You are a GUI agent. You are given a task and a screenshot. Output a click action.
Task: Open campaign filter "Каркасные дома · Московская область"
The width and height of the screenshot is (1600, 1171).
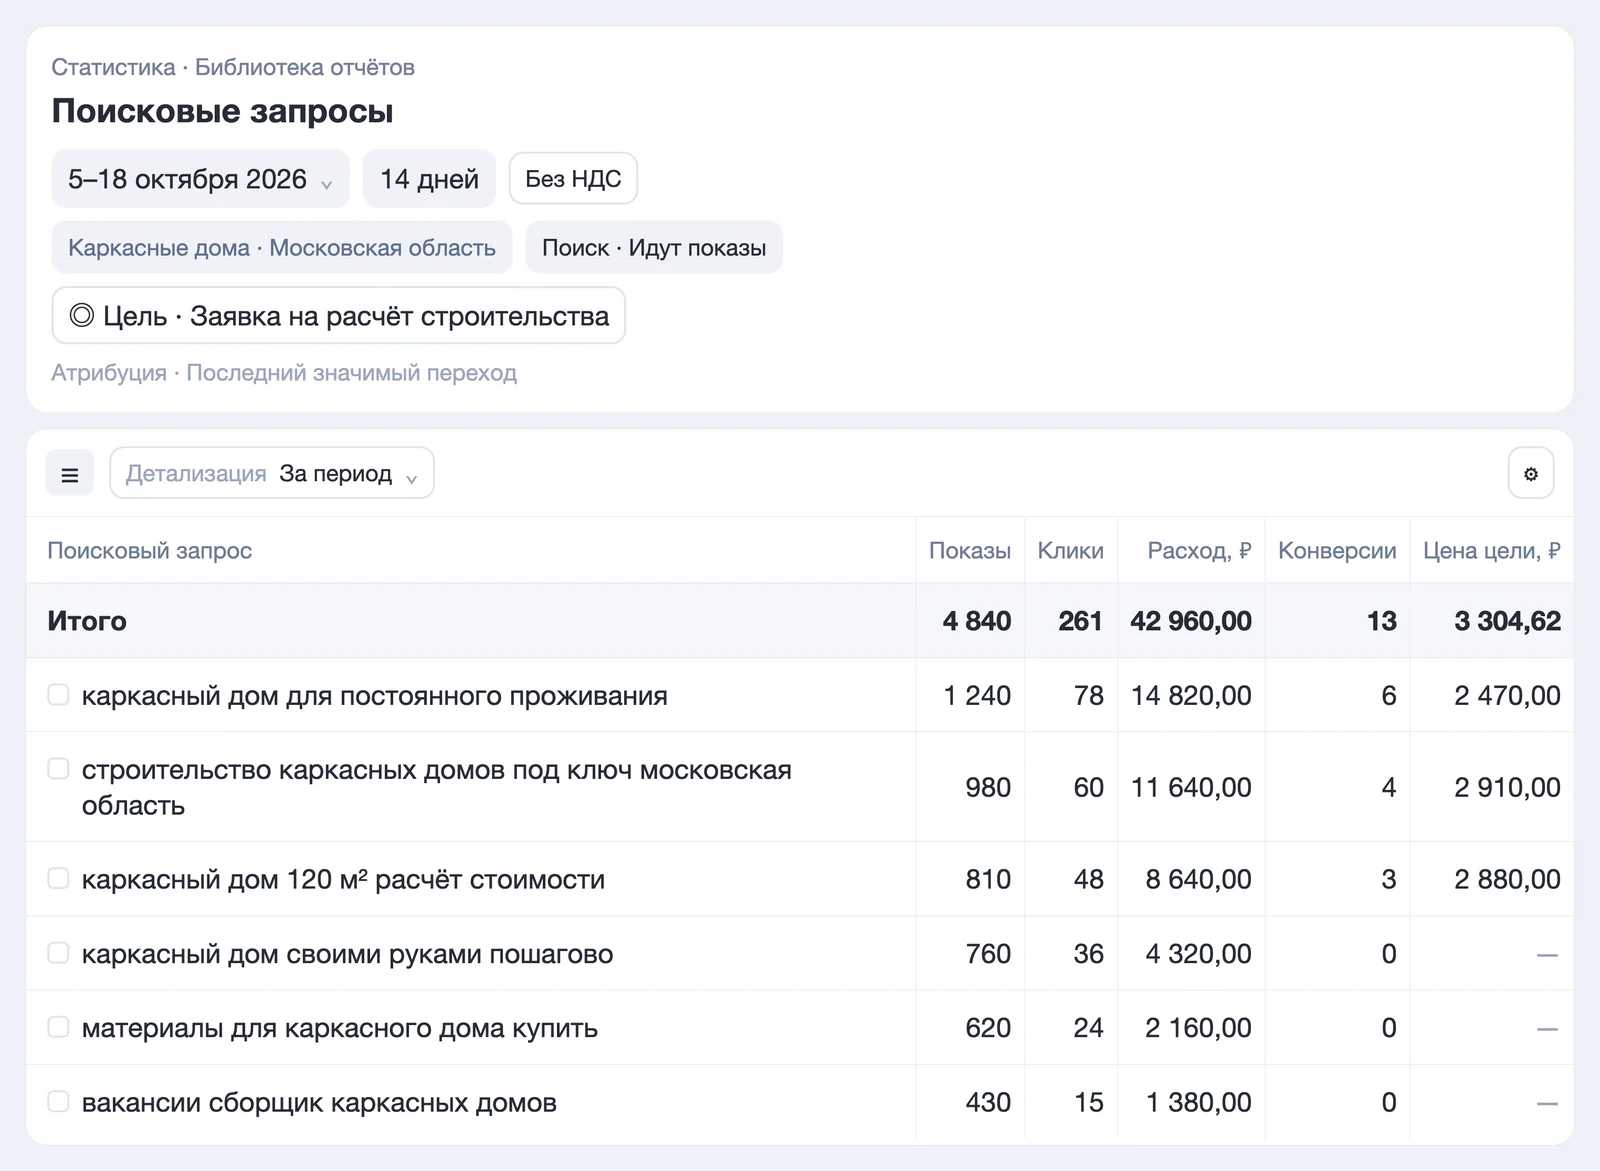(282, 247)
